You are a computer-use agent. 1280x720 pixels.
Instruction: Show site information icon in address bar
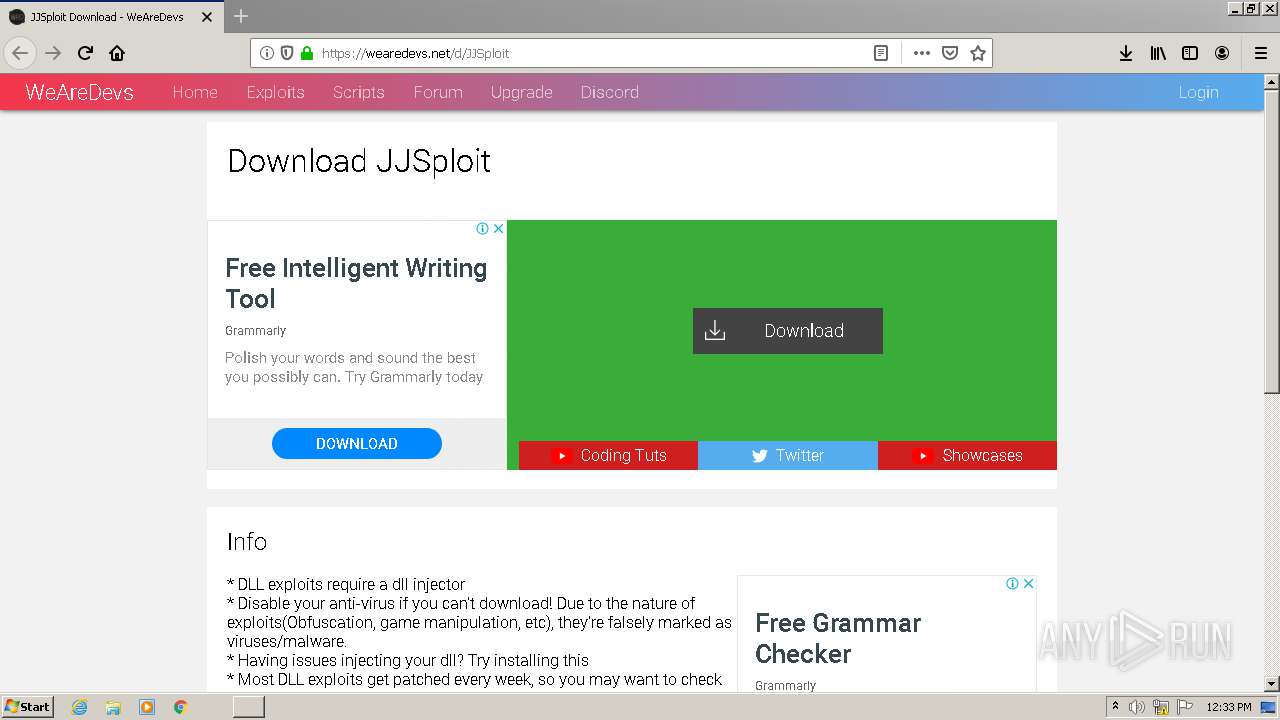pos(267,53)
